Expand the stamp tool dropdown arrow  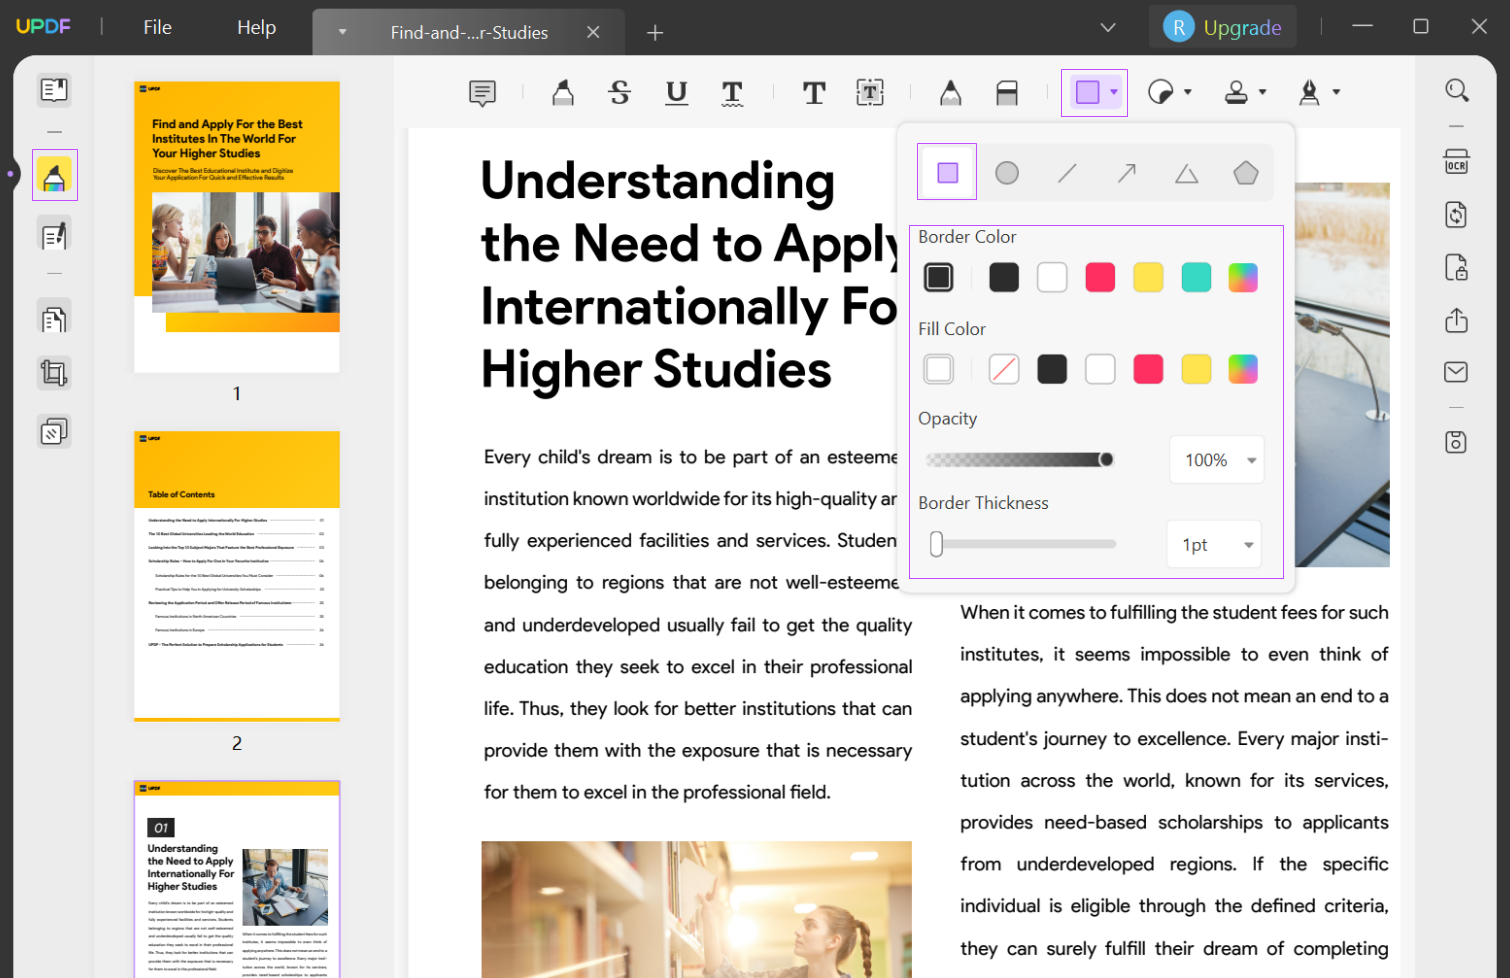(1262, 92)
